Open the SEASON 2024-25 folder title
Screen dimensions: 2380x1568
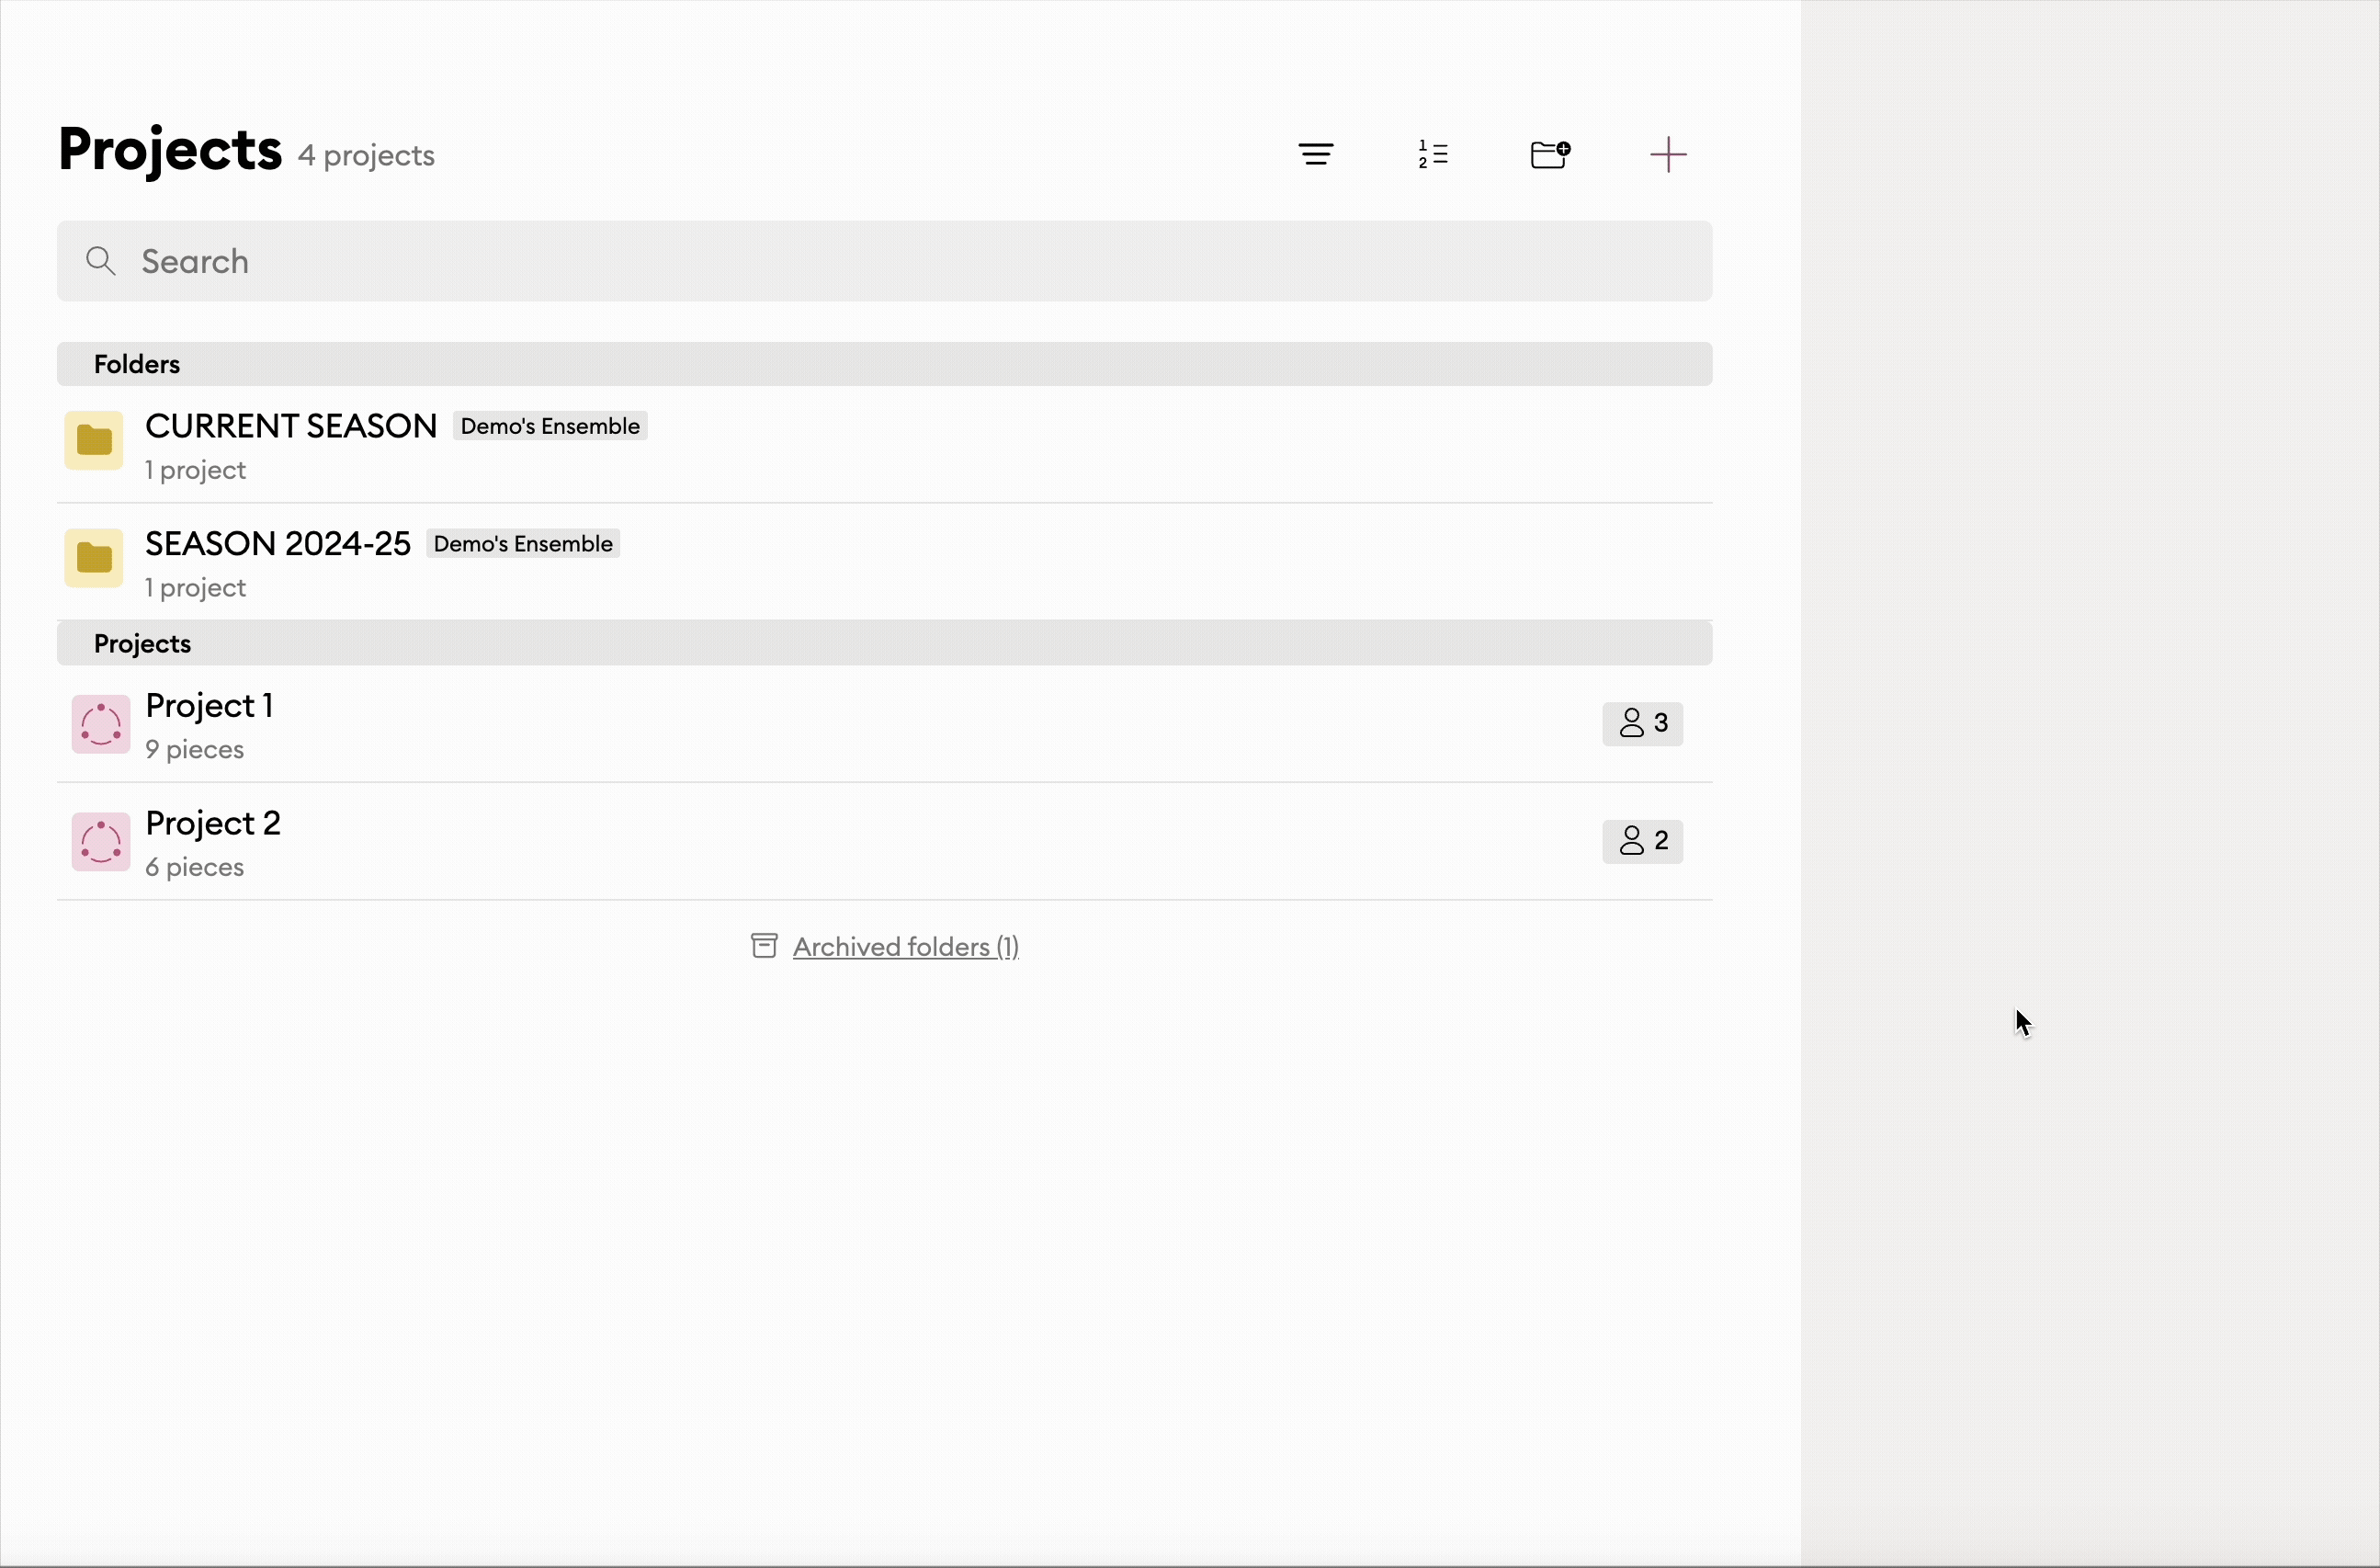pos(278,544)
